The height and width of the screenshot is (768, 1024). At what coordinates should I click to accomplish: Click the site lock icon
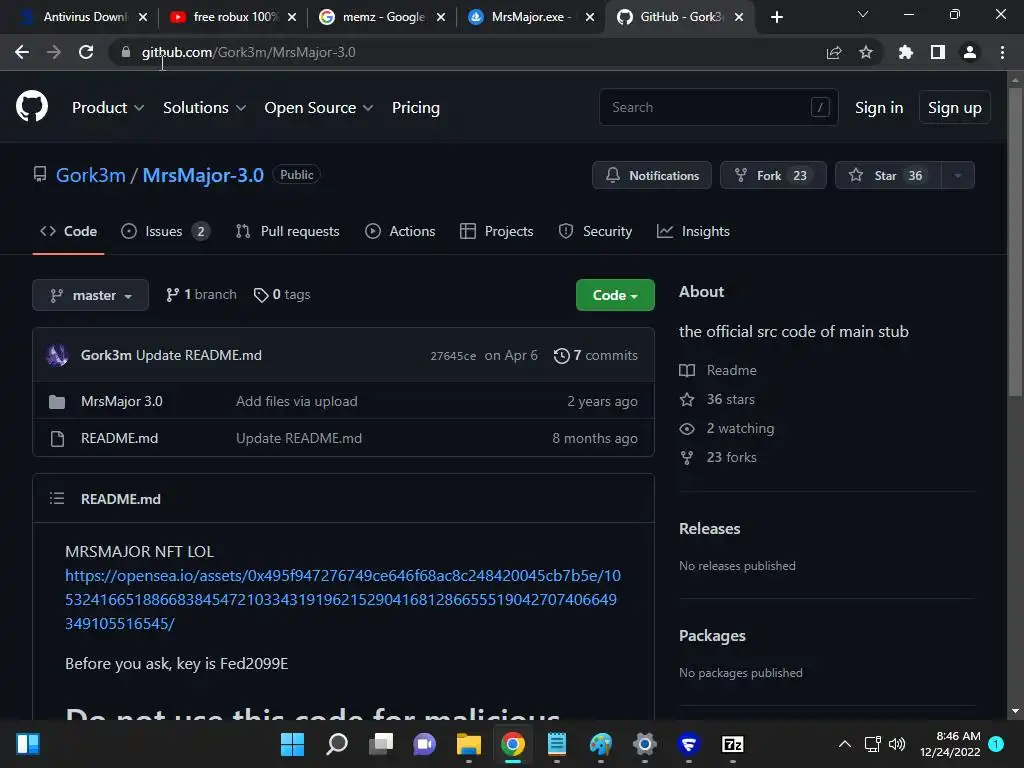click(x=126, y=52)
